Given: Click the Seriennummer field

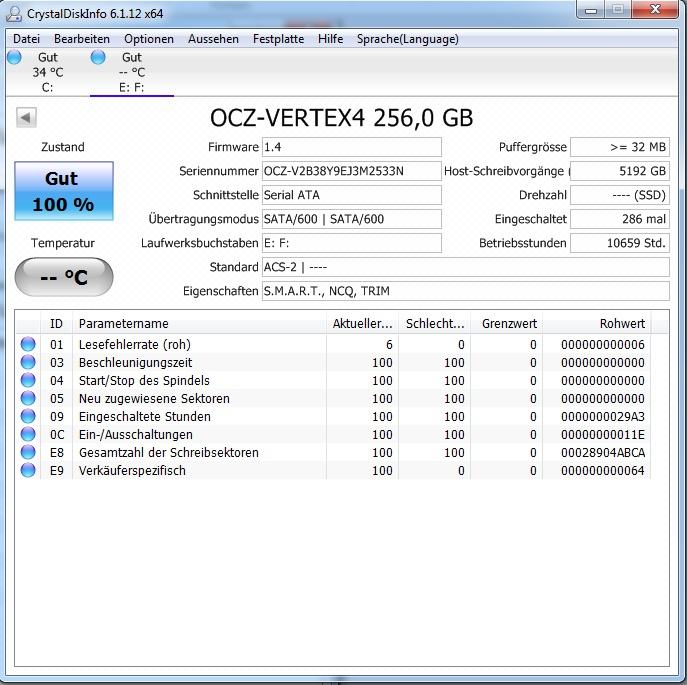Looking at the screenshot, I should coord(352,171).
